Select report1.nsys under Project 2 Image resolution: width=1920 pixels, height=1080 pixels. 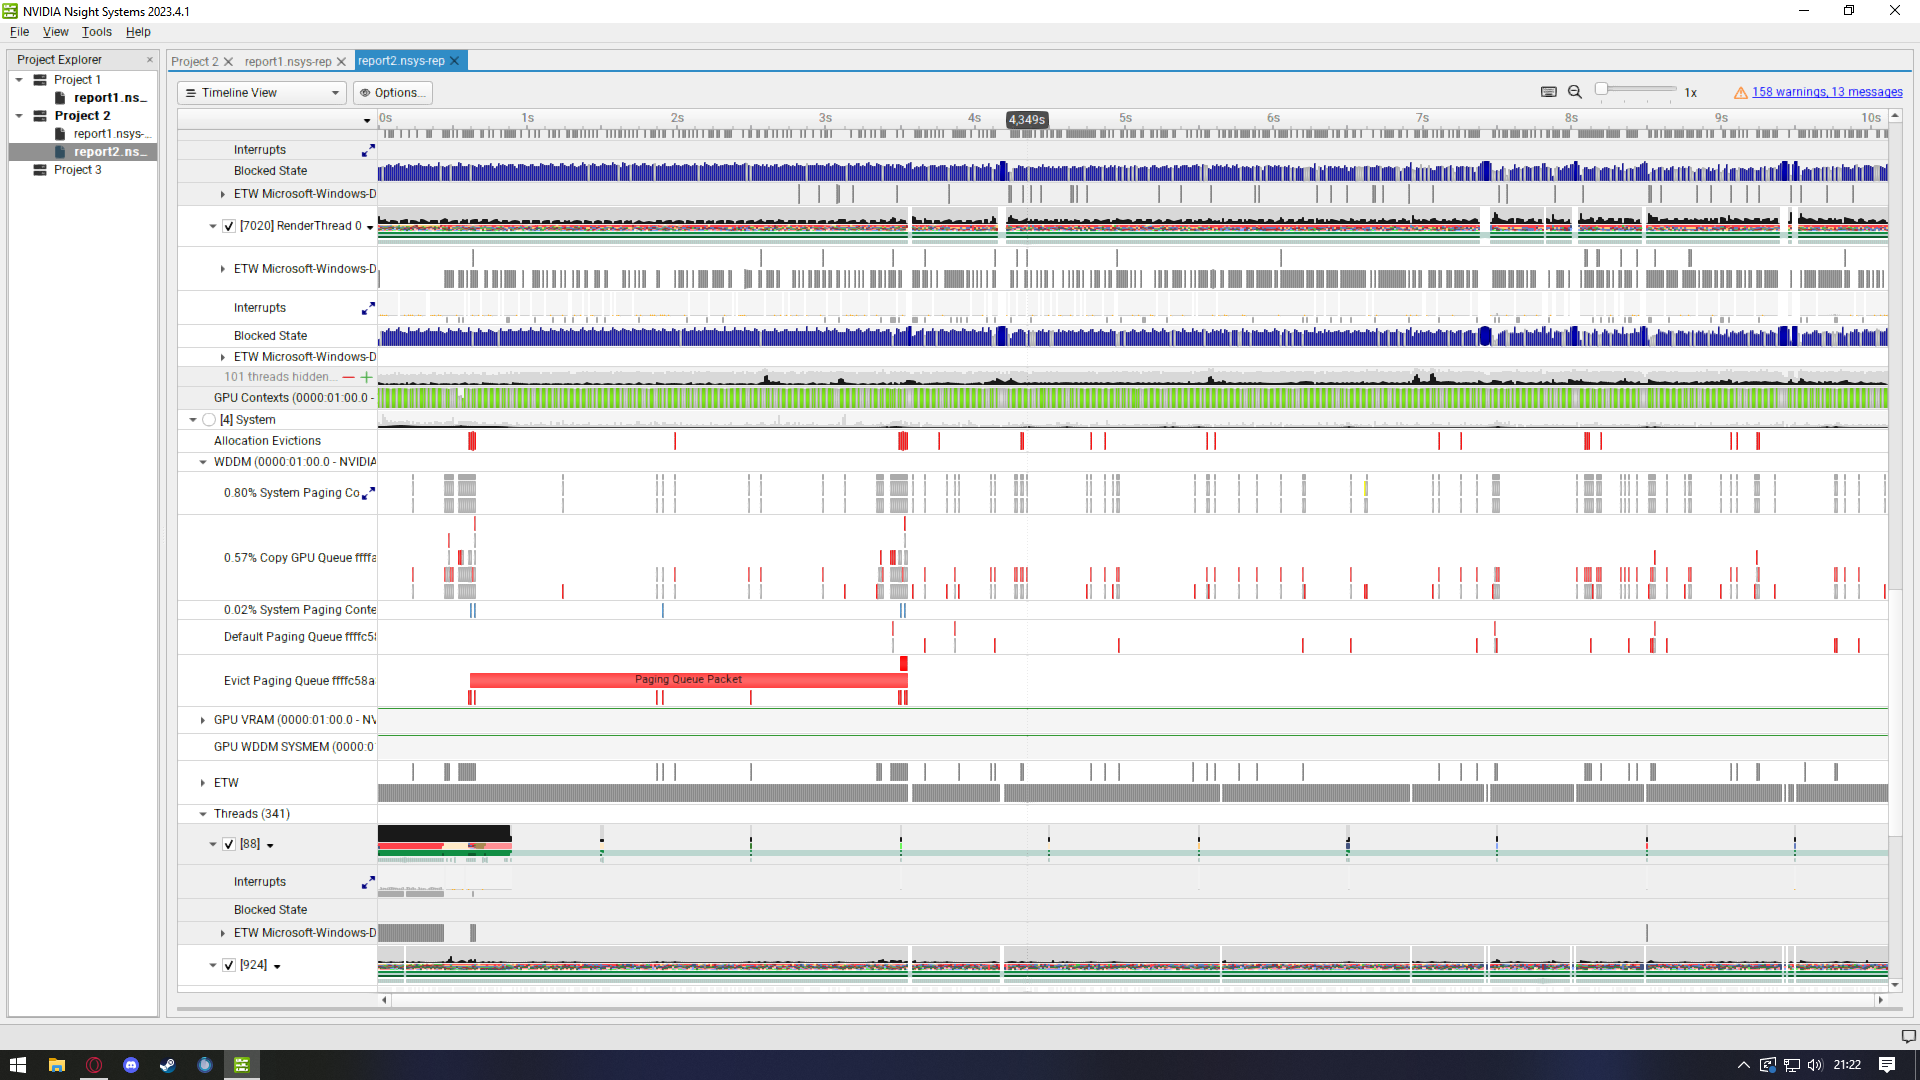pyautogui.click(x=112, y=134)
